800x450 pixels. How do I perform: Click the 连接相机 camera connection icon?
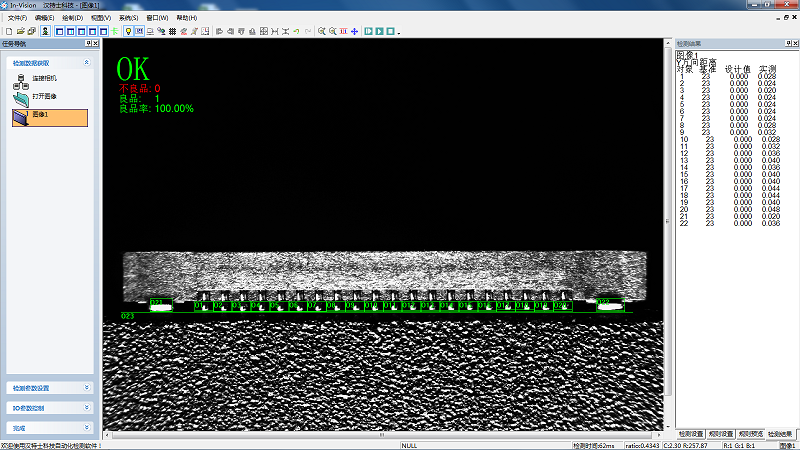(x=21, y=79)
